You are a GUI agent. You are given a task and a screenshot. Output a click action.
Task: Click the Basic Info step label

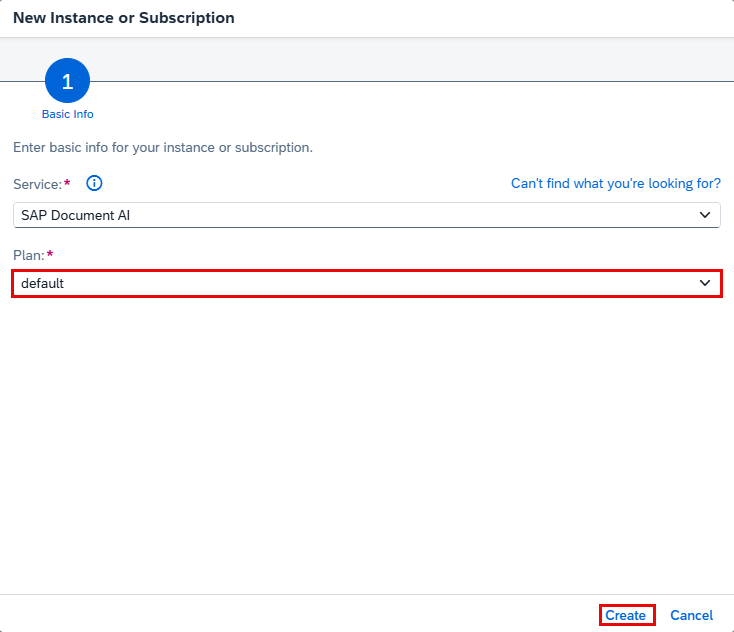pos(67,114)
